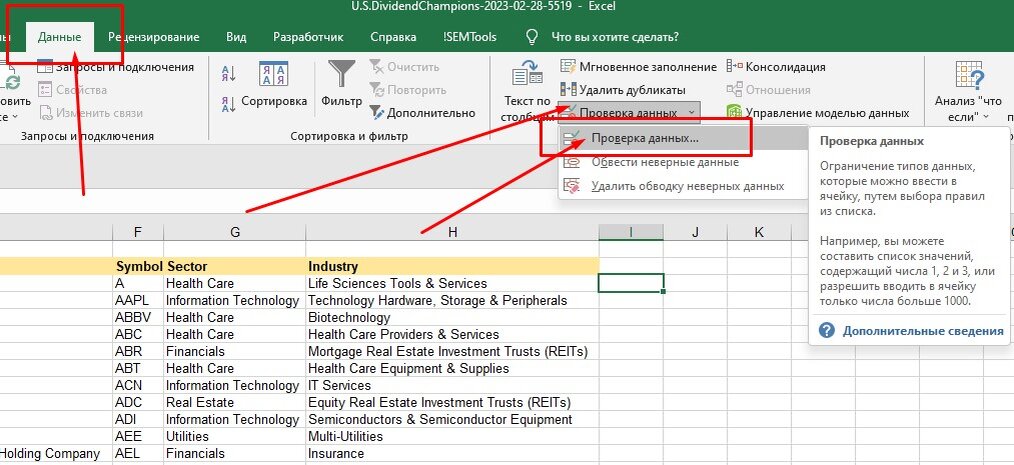
Task: Click the Symbol header cell
Action: point(138,266)
